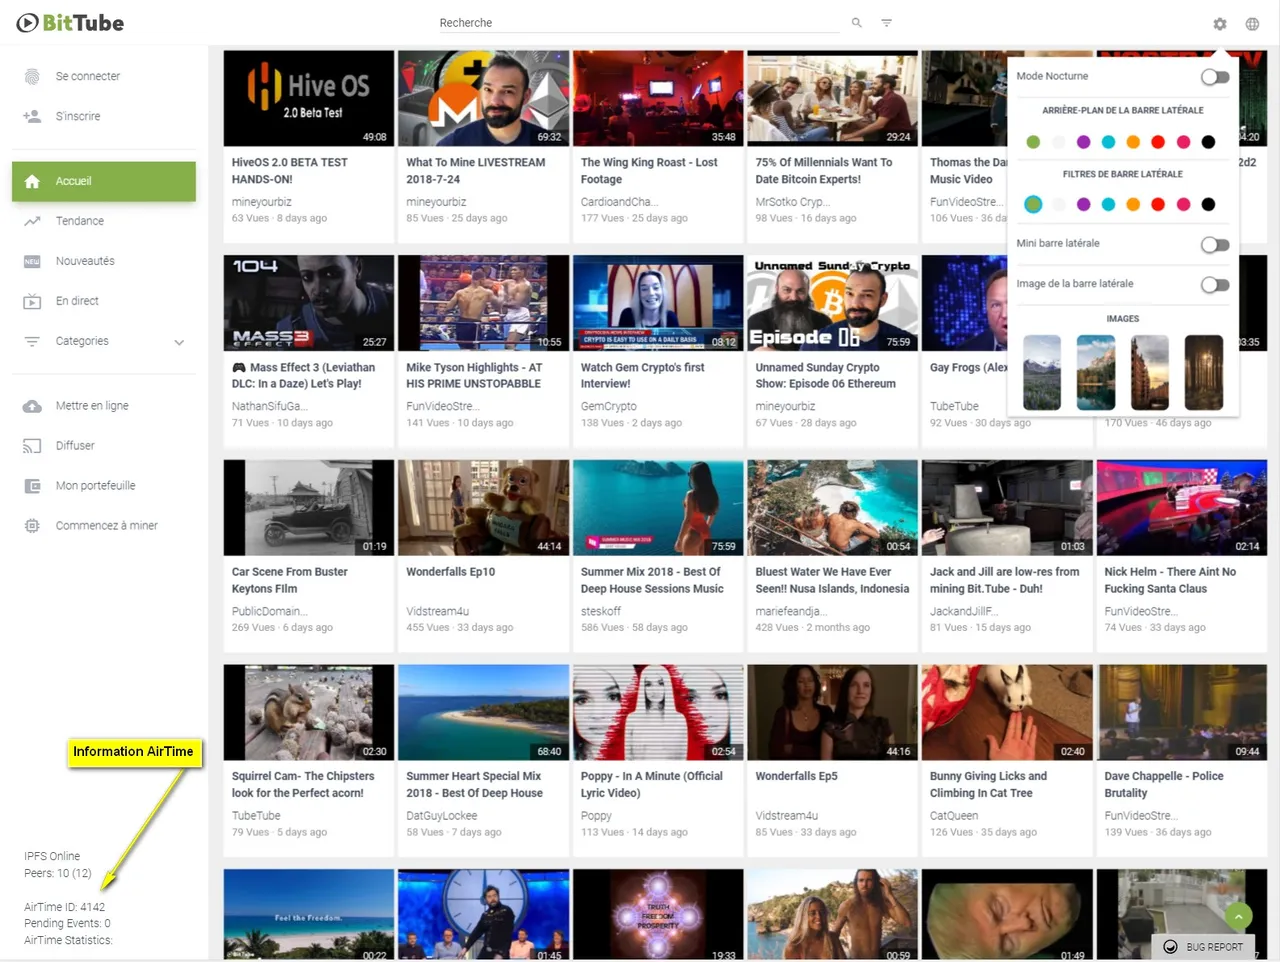Pick red sidebar filter color swatch
The image size is (1280, 962).
pyautogui.click(x=1158, y=204)
